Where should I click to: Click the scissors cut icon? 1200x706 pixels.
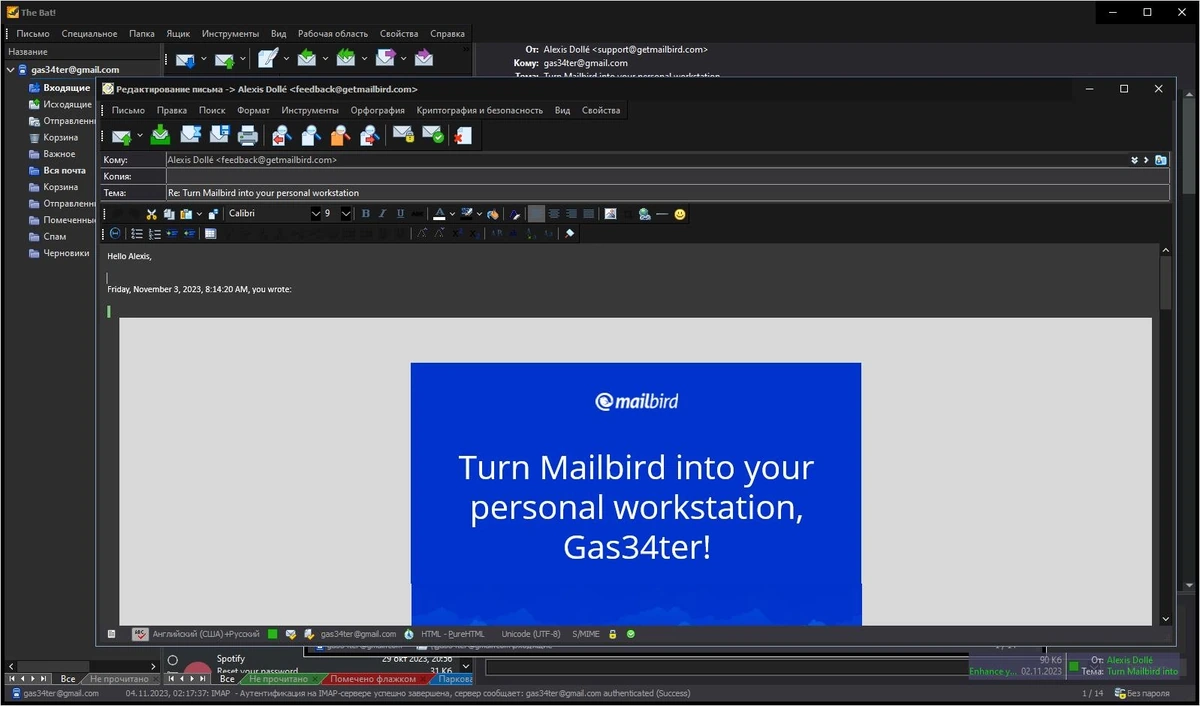(x=151, y=214)
